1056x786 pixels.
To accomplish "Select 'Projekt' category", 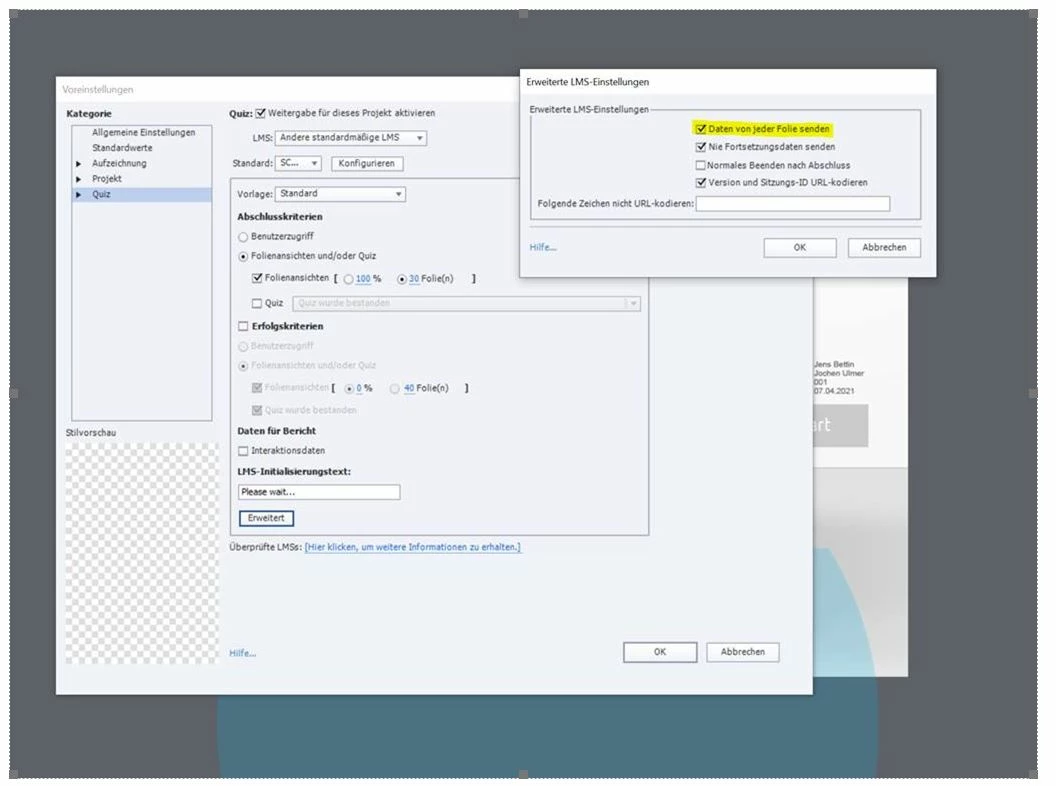I will click(106, 179).
